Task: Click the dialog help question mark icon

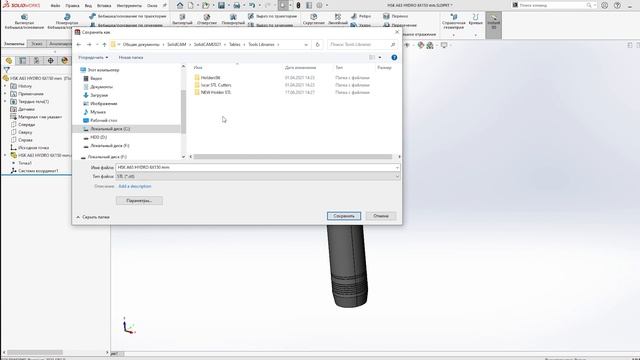Action: pos(394,58)
